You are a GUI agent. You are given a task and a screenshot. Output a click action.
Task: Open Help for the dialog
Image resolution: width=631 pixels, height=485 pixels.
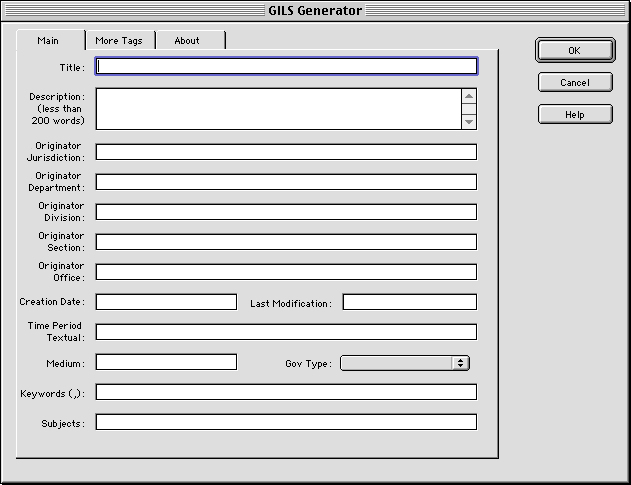click(x=574, y=114)
